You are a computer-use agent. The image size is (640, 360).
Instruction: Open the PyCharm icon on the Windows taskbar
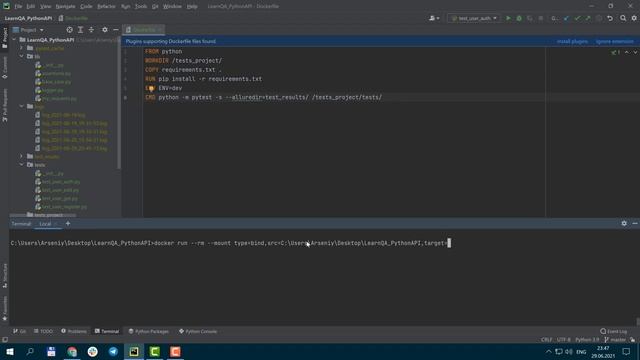134,351
